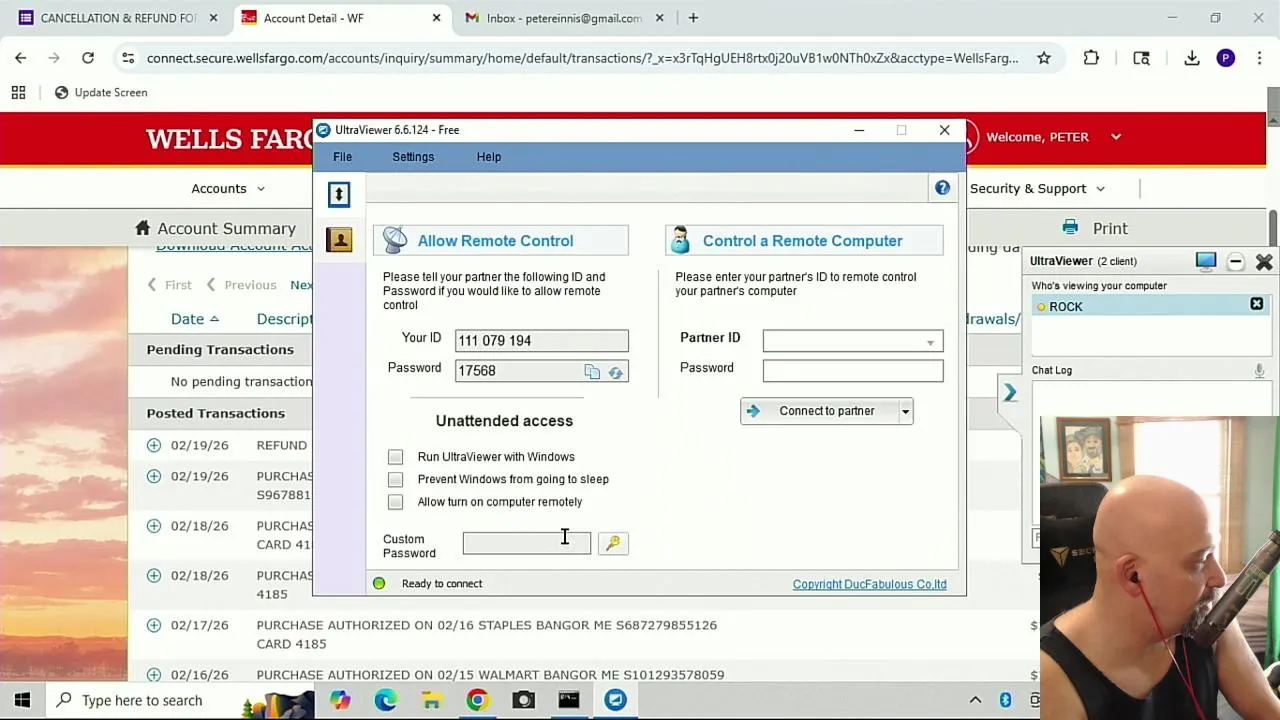Click the UltraViewer connection sidebar icon with arrows
1280x720 pixels.
coord(339,194)
